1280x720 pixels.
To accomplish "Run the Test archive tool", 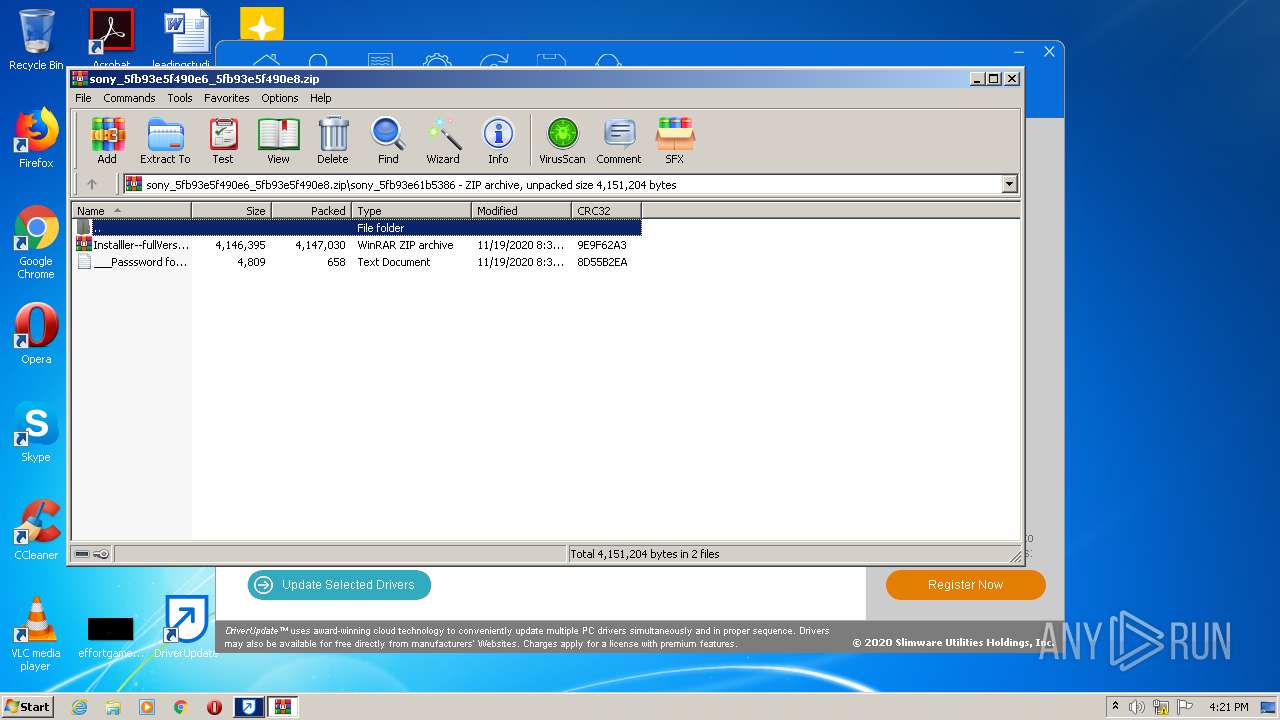I will [223, 140].
